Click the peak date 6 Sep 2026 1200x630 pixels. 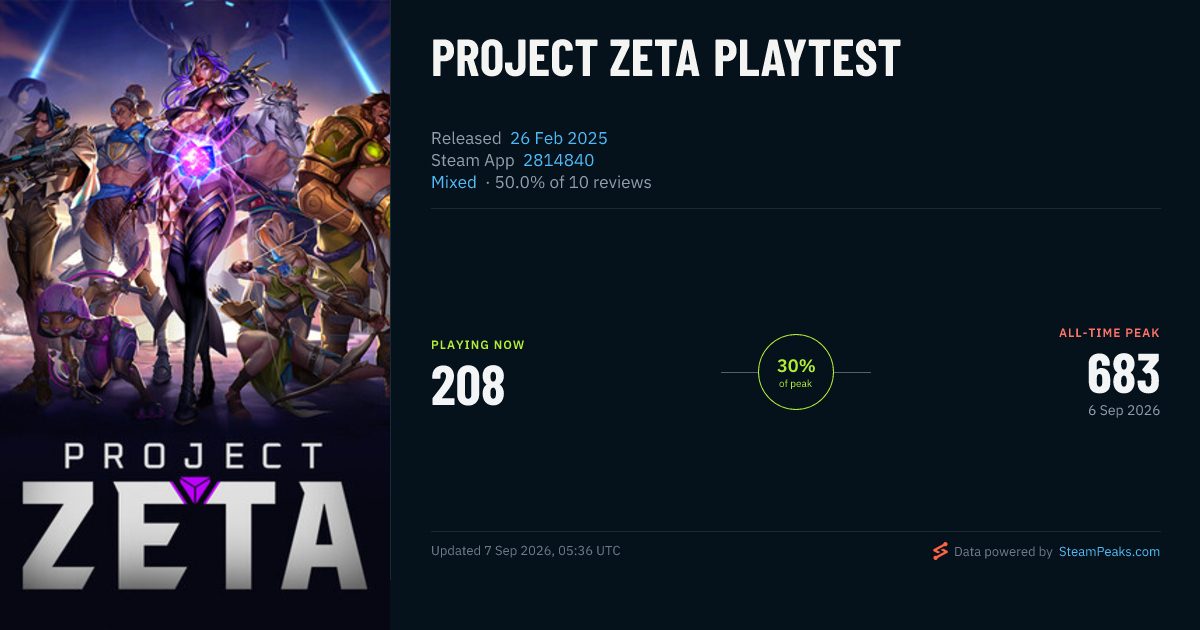1124,410
